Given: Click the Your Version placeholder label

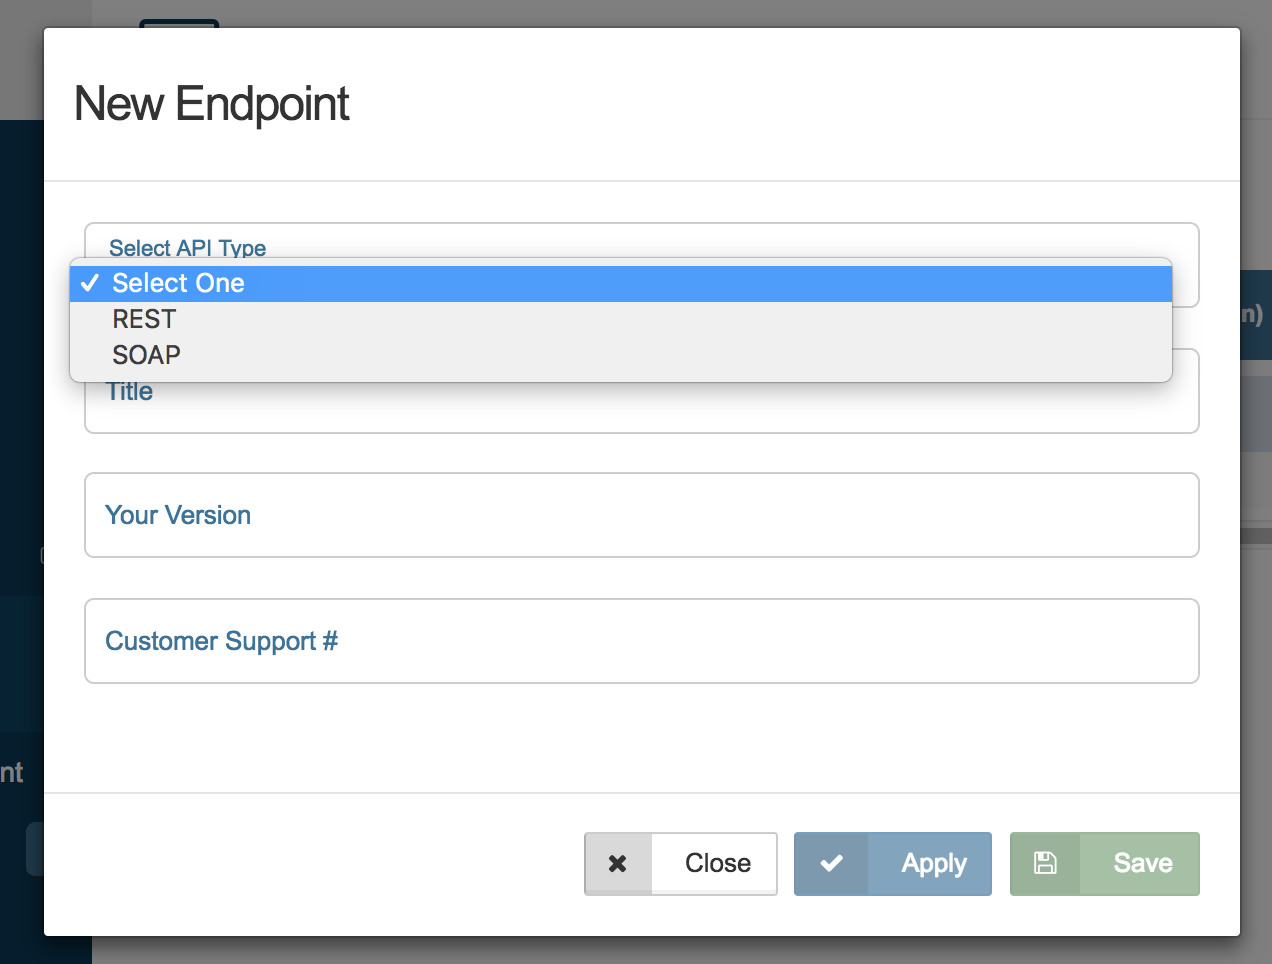Looking at the screenshot, I should click(177, 515).
